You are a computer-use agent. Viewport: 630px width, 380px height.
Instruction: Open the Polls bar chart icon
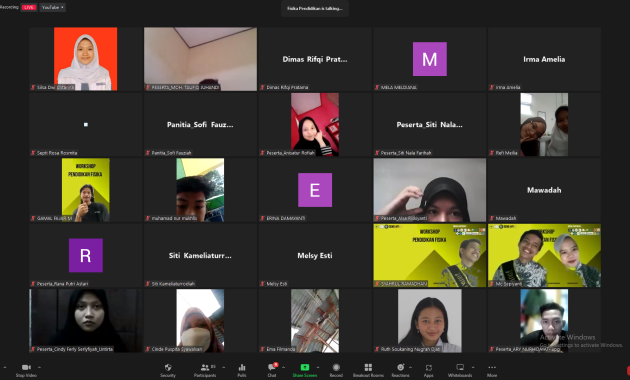pyautogui.click(x=241, y=367)
